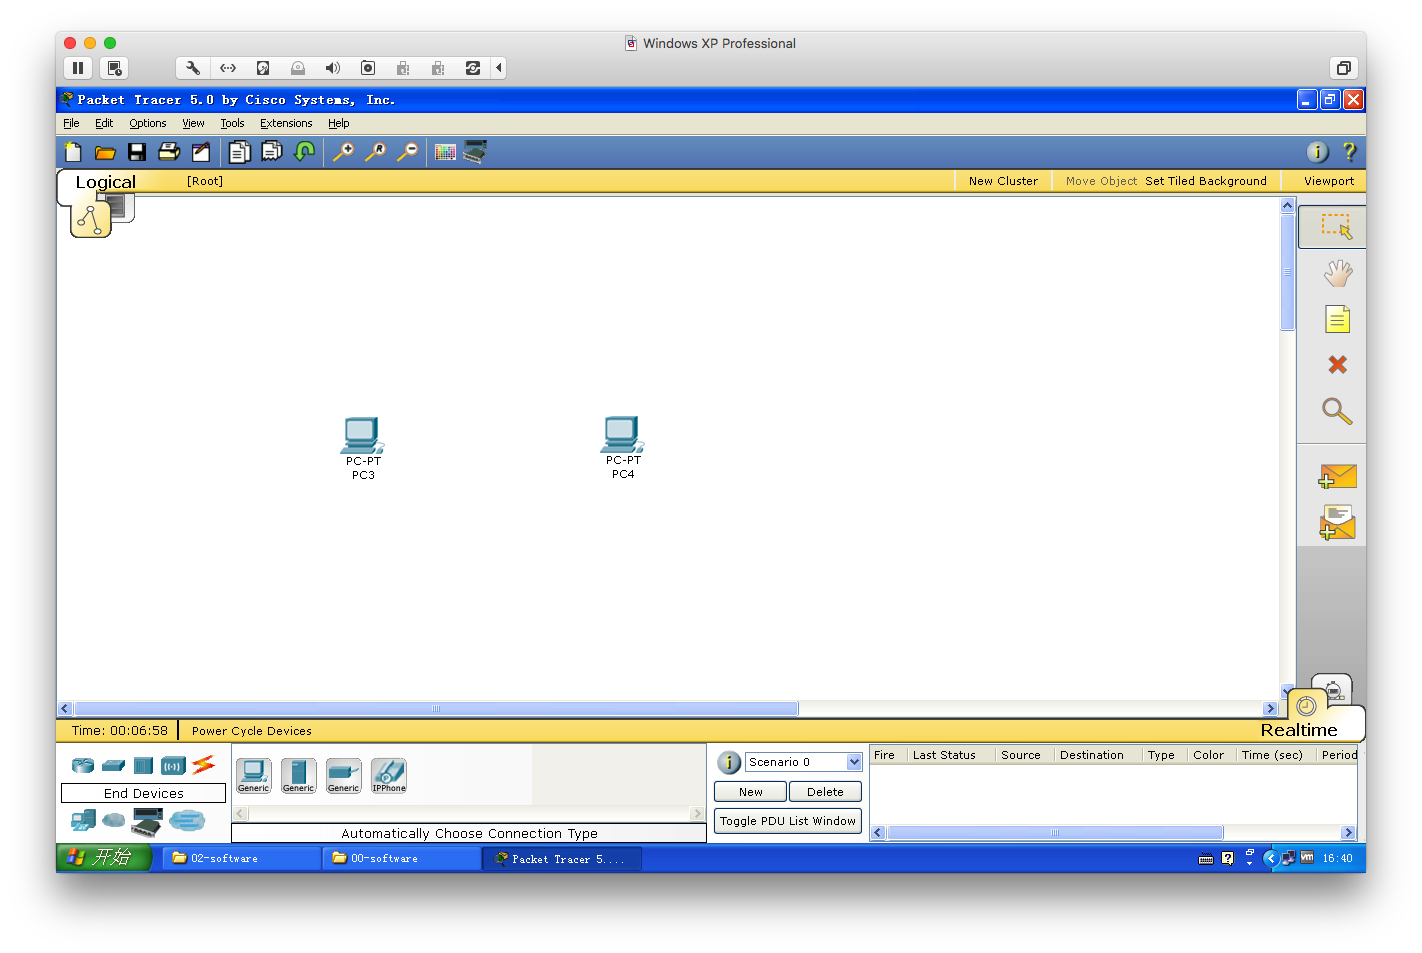Switch to Simulation mode tab behind Realtime
Viewport: 1422px width, 953px height.
tap(1333, 689)
